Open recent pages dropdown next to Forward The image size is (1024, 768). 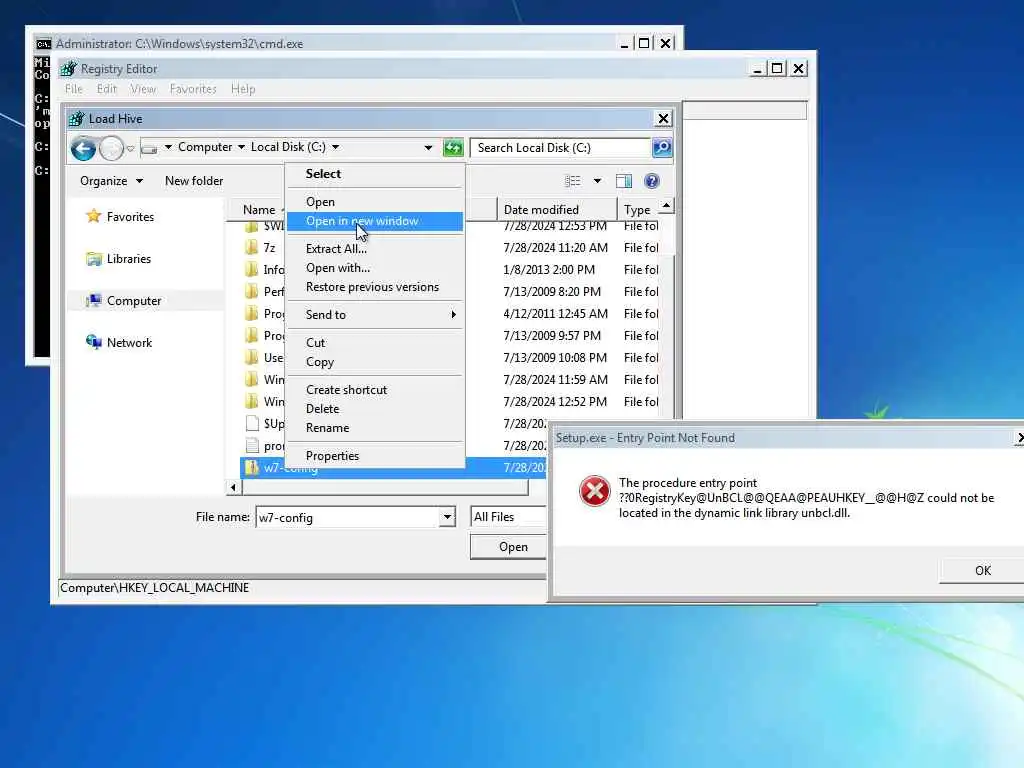tap(130, 149)
